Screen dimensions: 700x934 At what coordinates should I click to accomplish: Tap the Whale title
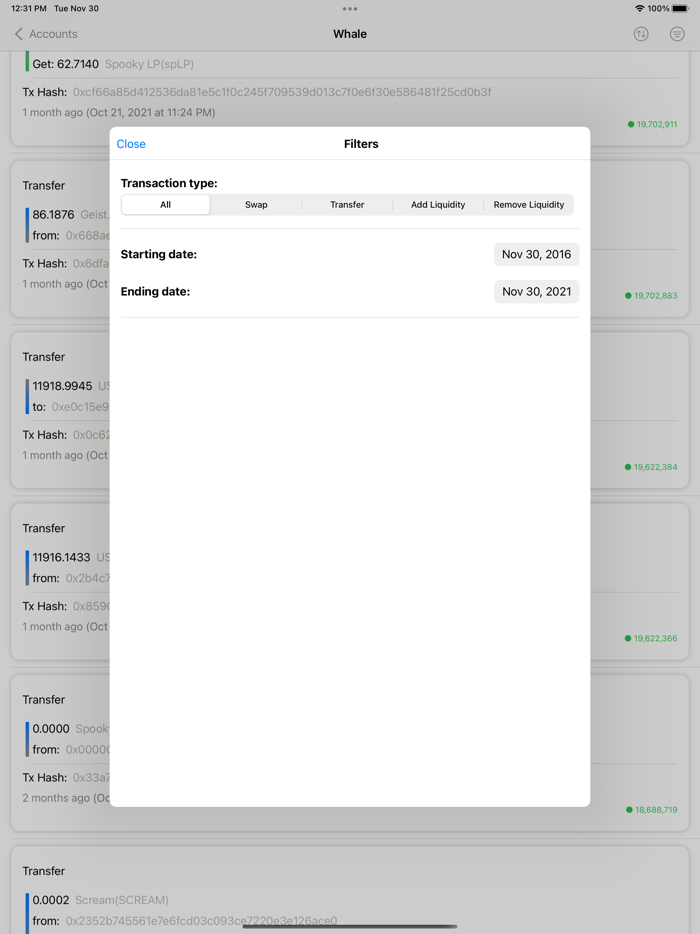350,34
